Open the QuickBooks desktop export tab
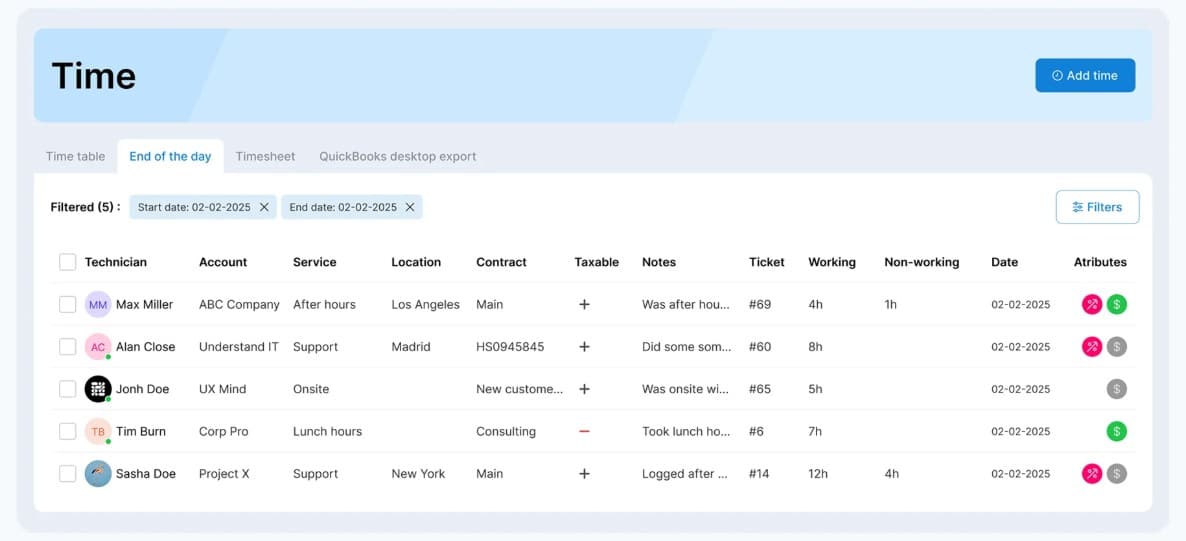Viewport: 1186px width, 541px height. coord(398,157)
